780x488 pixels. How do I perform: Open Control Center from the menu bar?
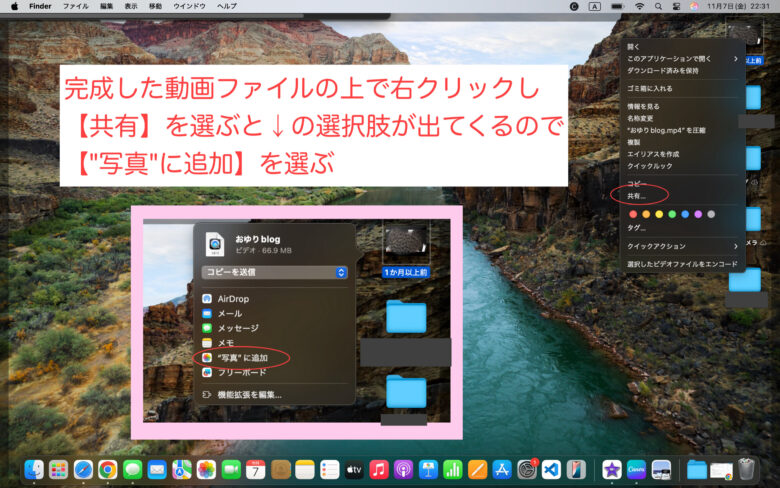coord(676,6)
